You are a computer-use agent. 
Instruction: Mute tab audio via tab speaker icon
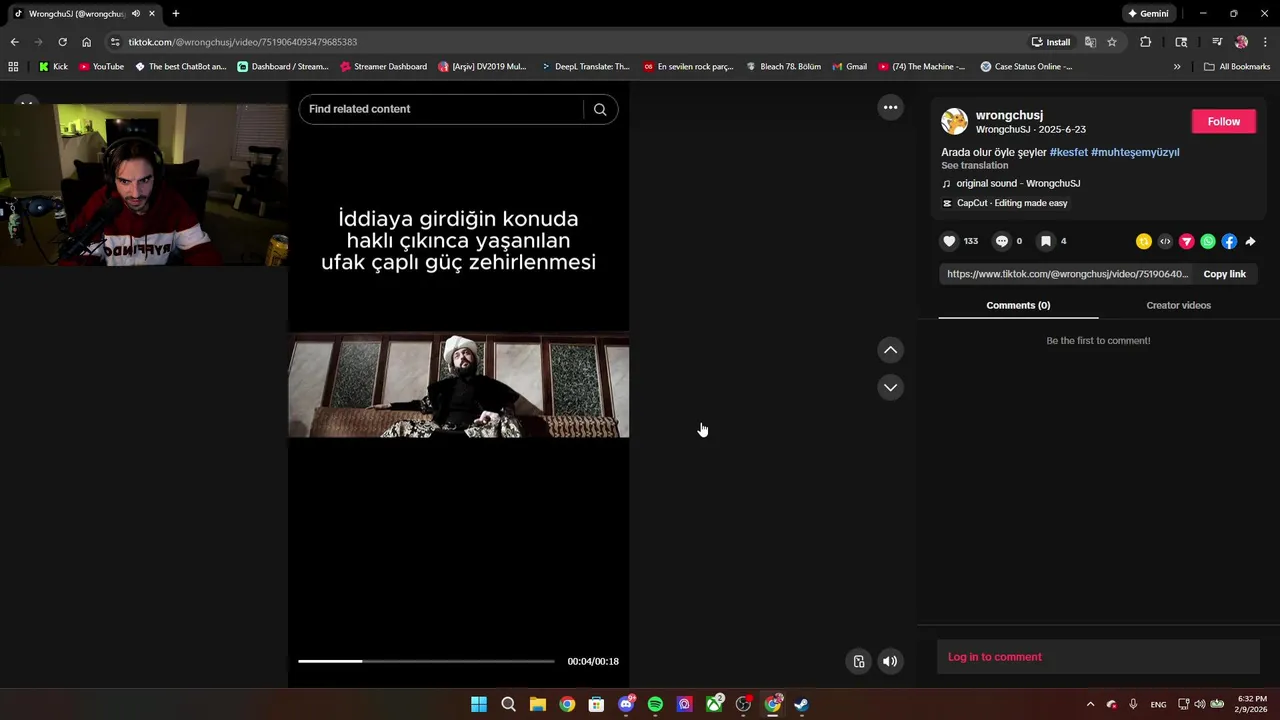point(135,14)
